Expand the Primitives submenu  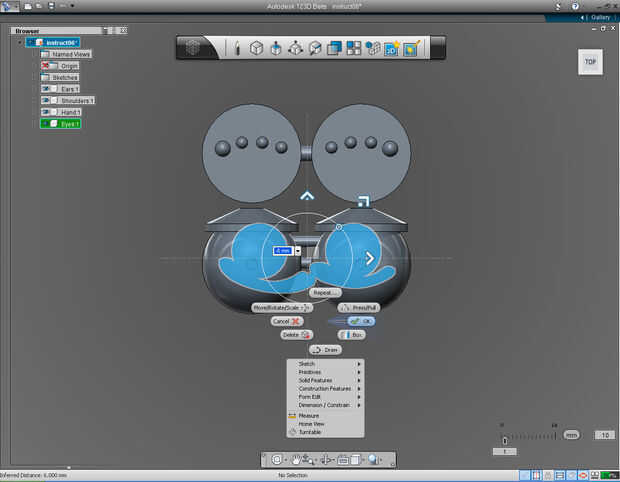tap(325, 372)
